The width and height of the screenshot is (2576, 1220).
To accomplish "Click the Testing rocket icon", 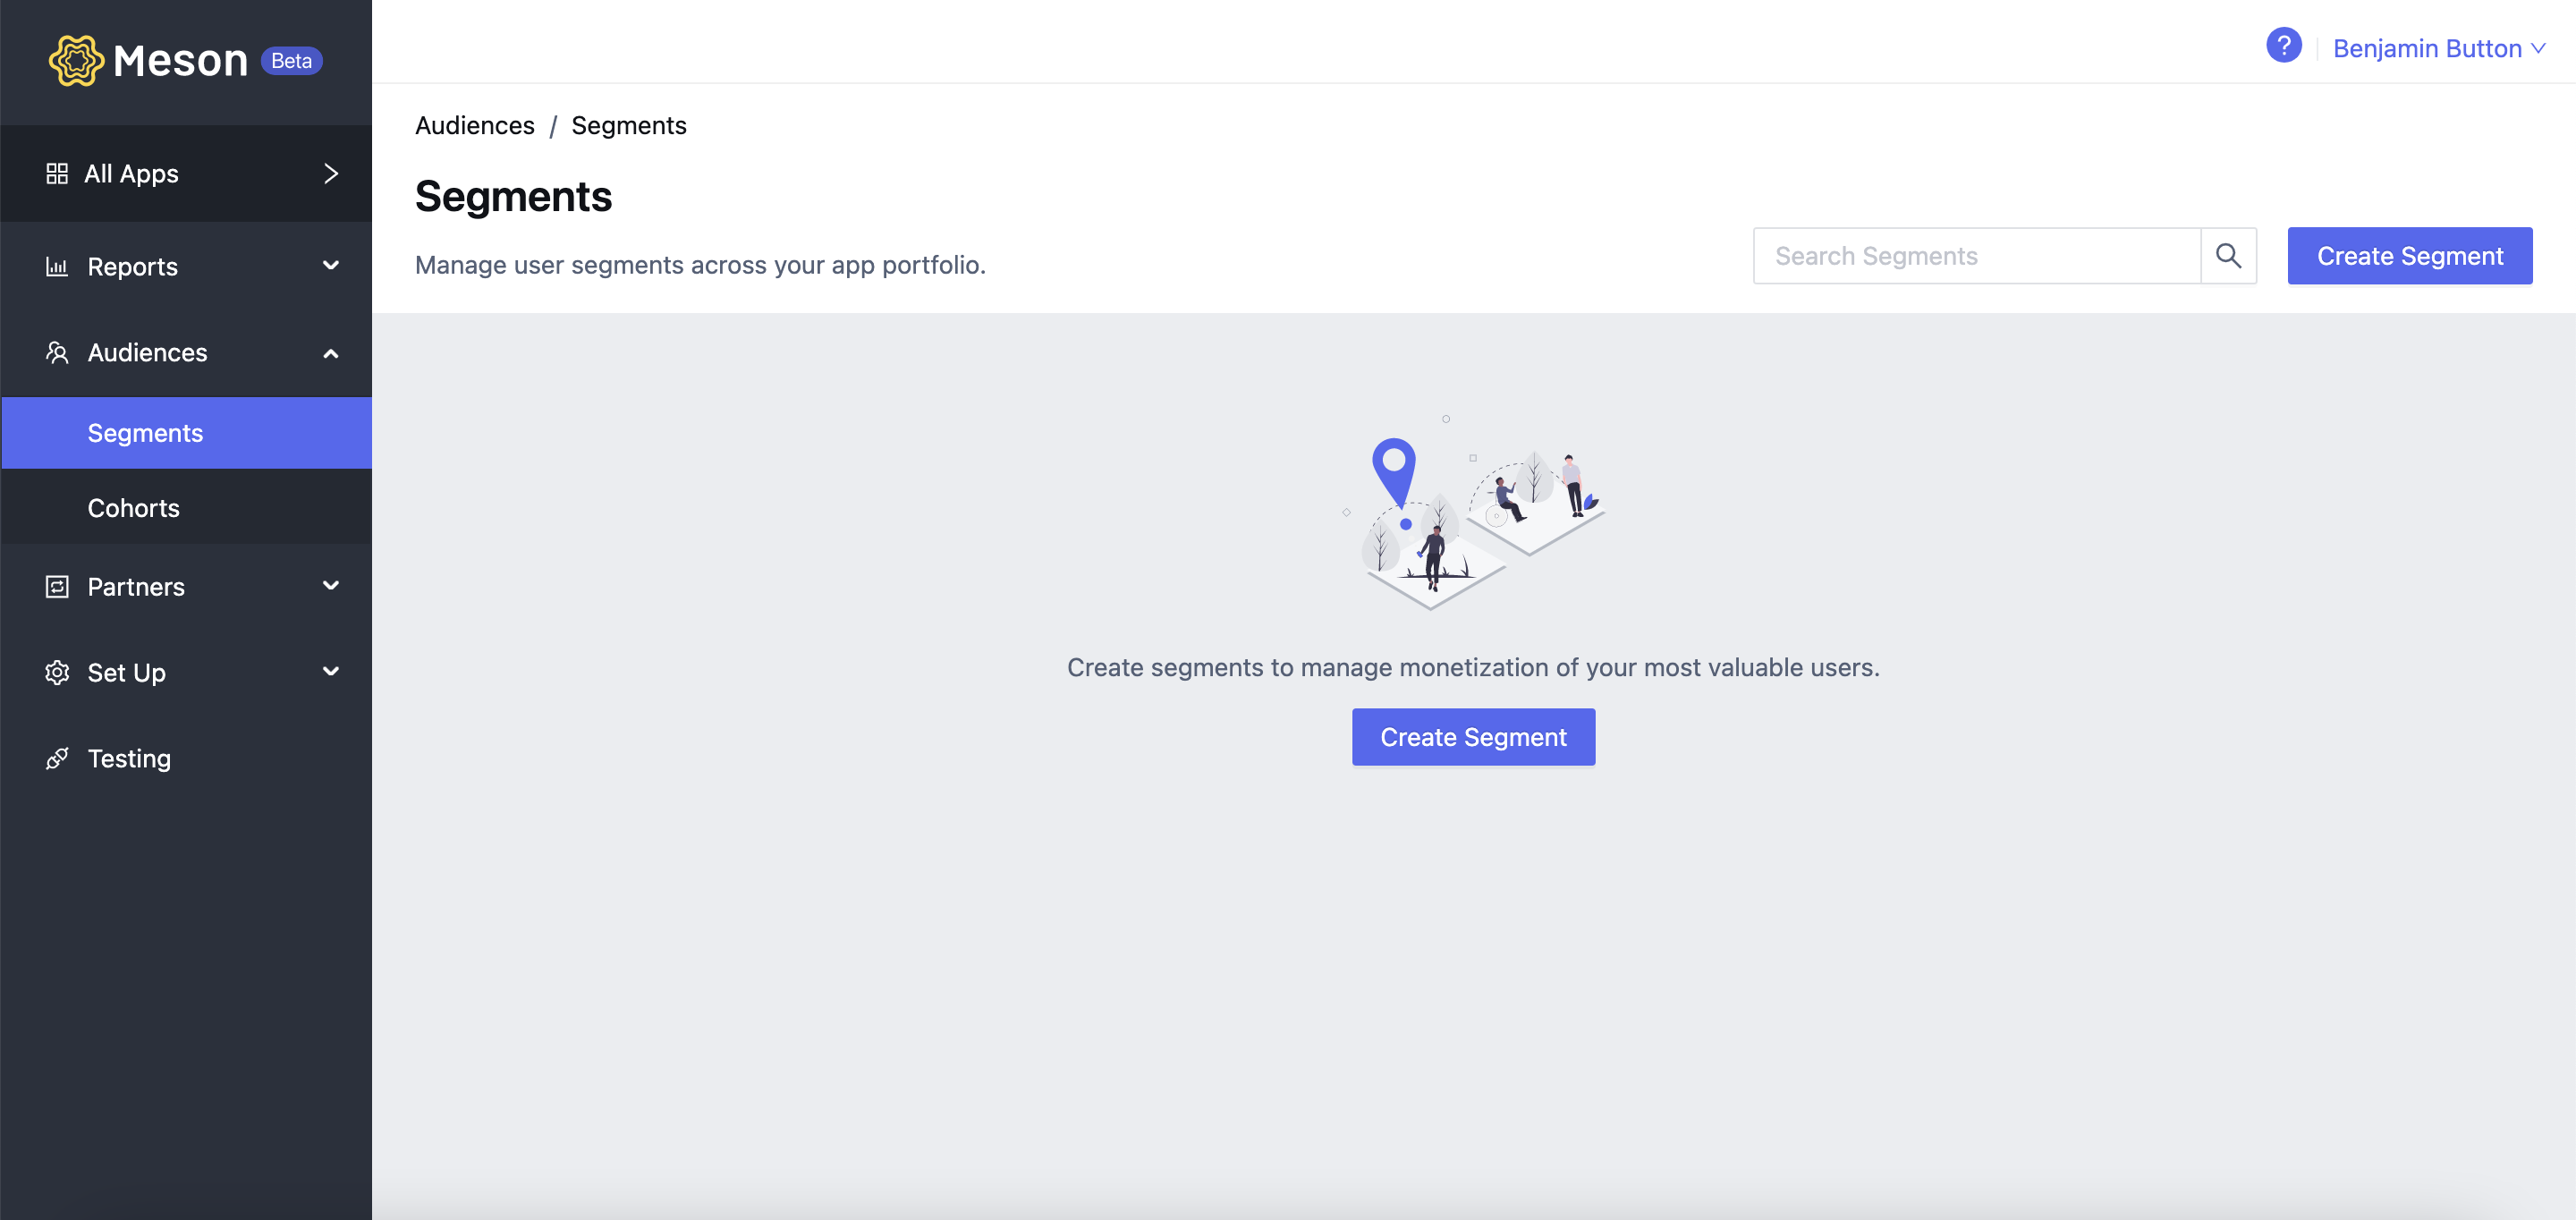I will (57, 759).
